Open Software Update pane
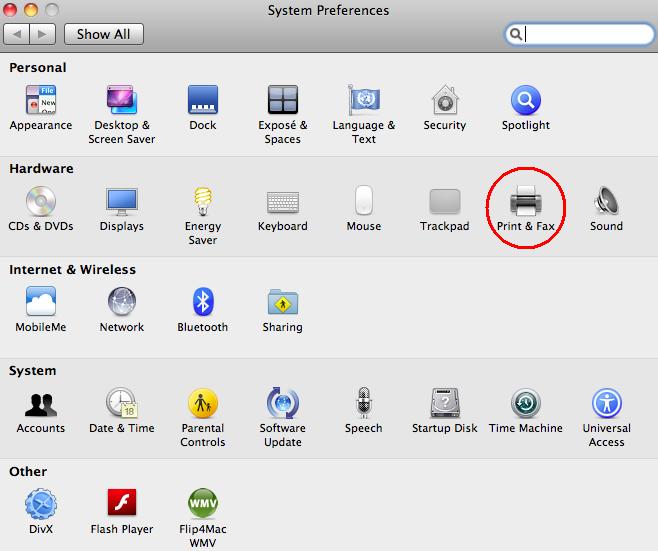Viewport: 658px width, 551px height. pos(283,404)
